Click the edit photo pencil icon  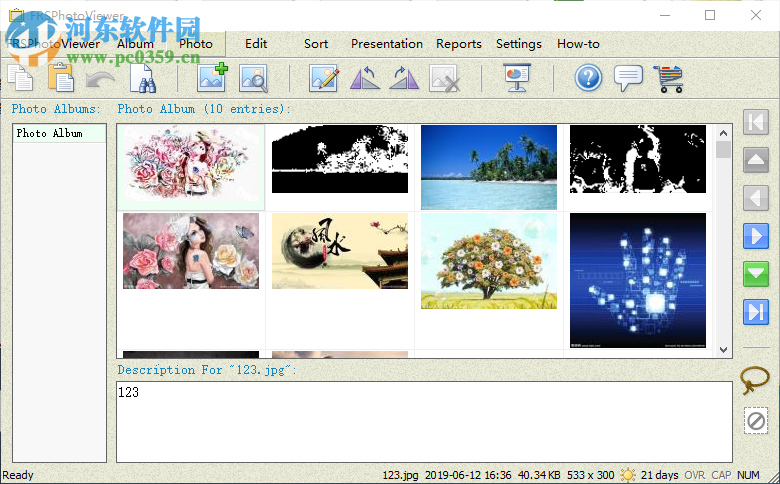click(x=324, y=79)
